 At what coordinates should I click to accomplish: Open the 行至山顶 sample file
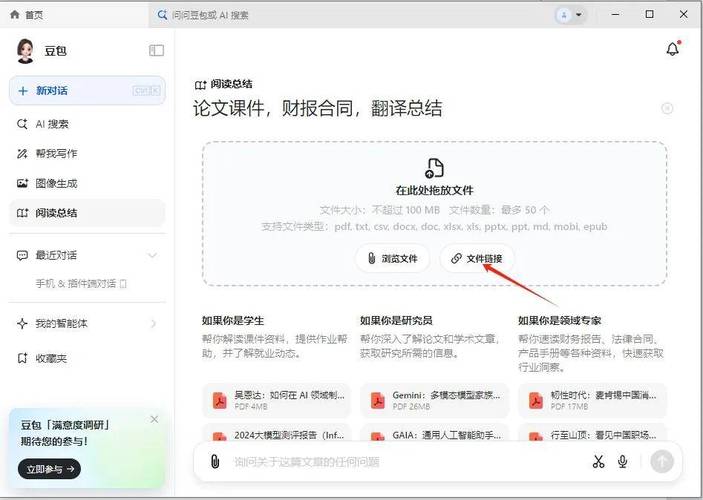pos(593,434)
